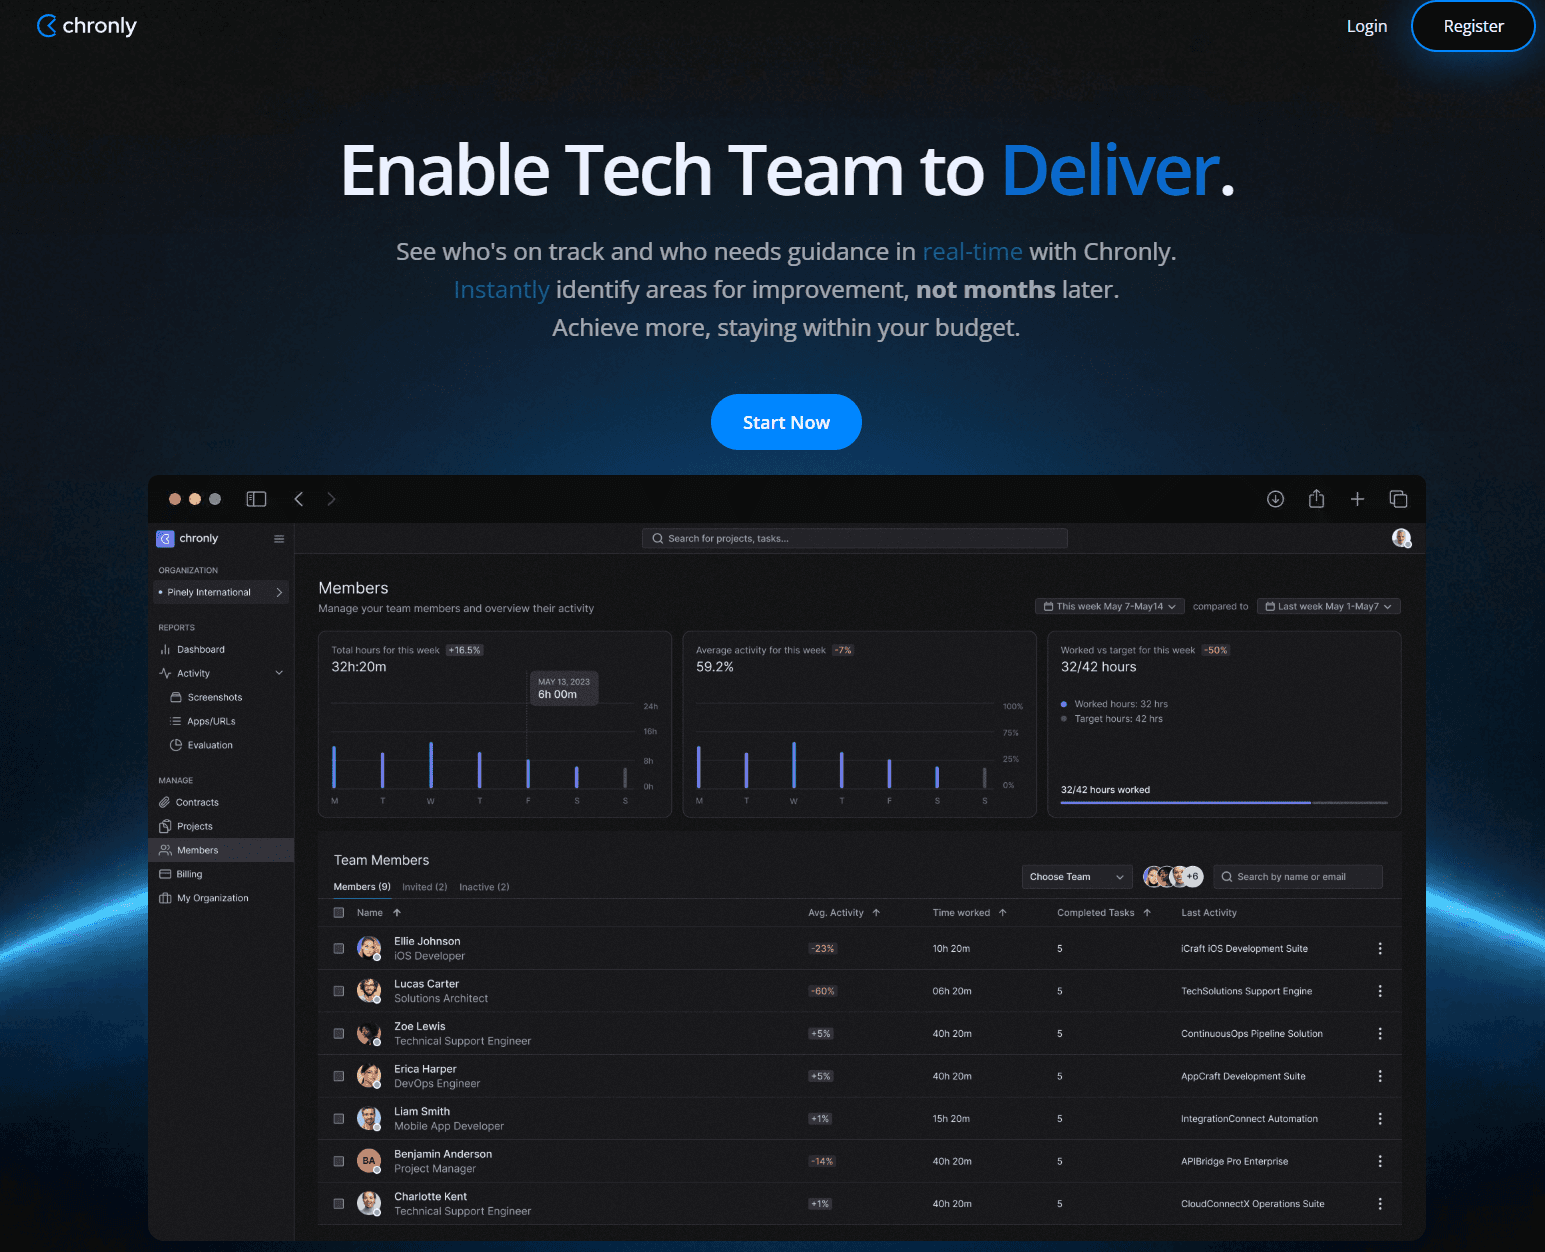Click the Start Now button
1545x1252 pixels.
(x=786, y=422)
